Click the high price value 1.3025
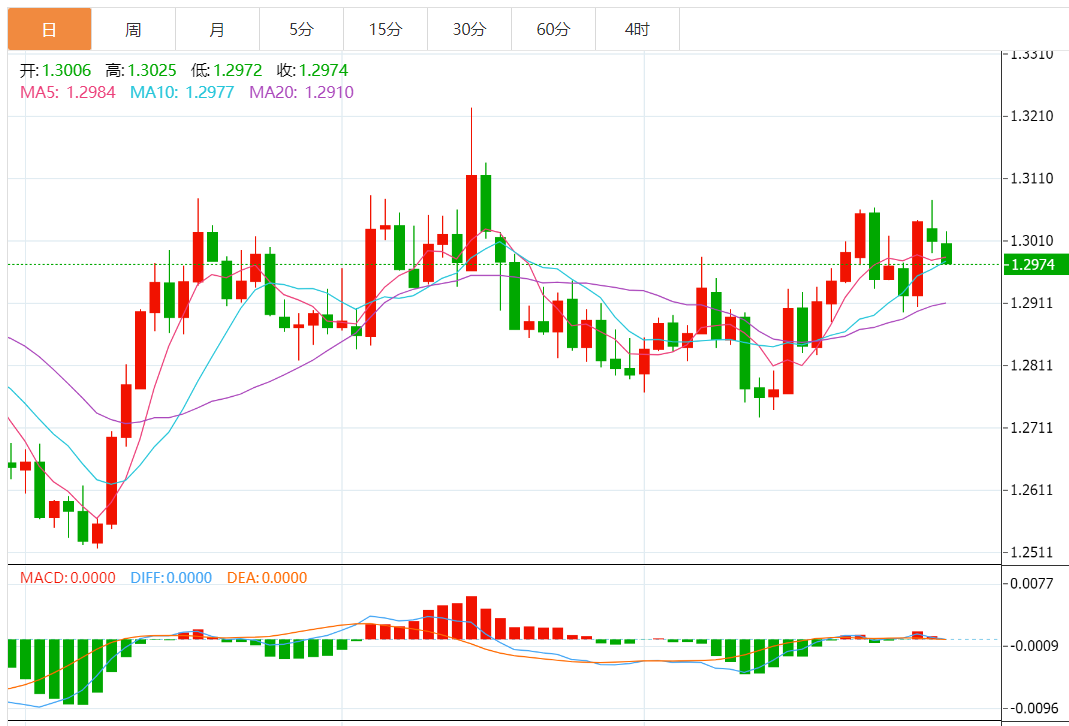 [x=152, y=70]
